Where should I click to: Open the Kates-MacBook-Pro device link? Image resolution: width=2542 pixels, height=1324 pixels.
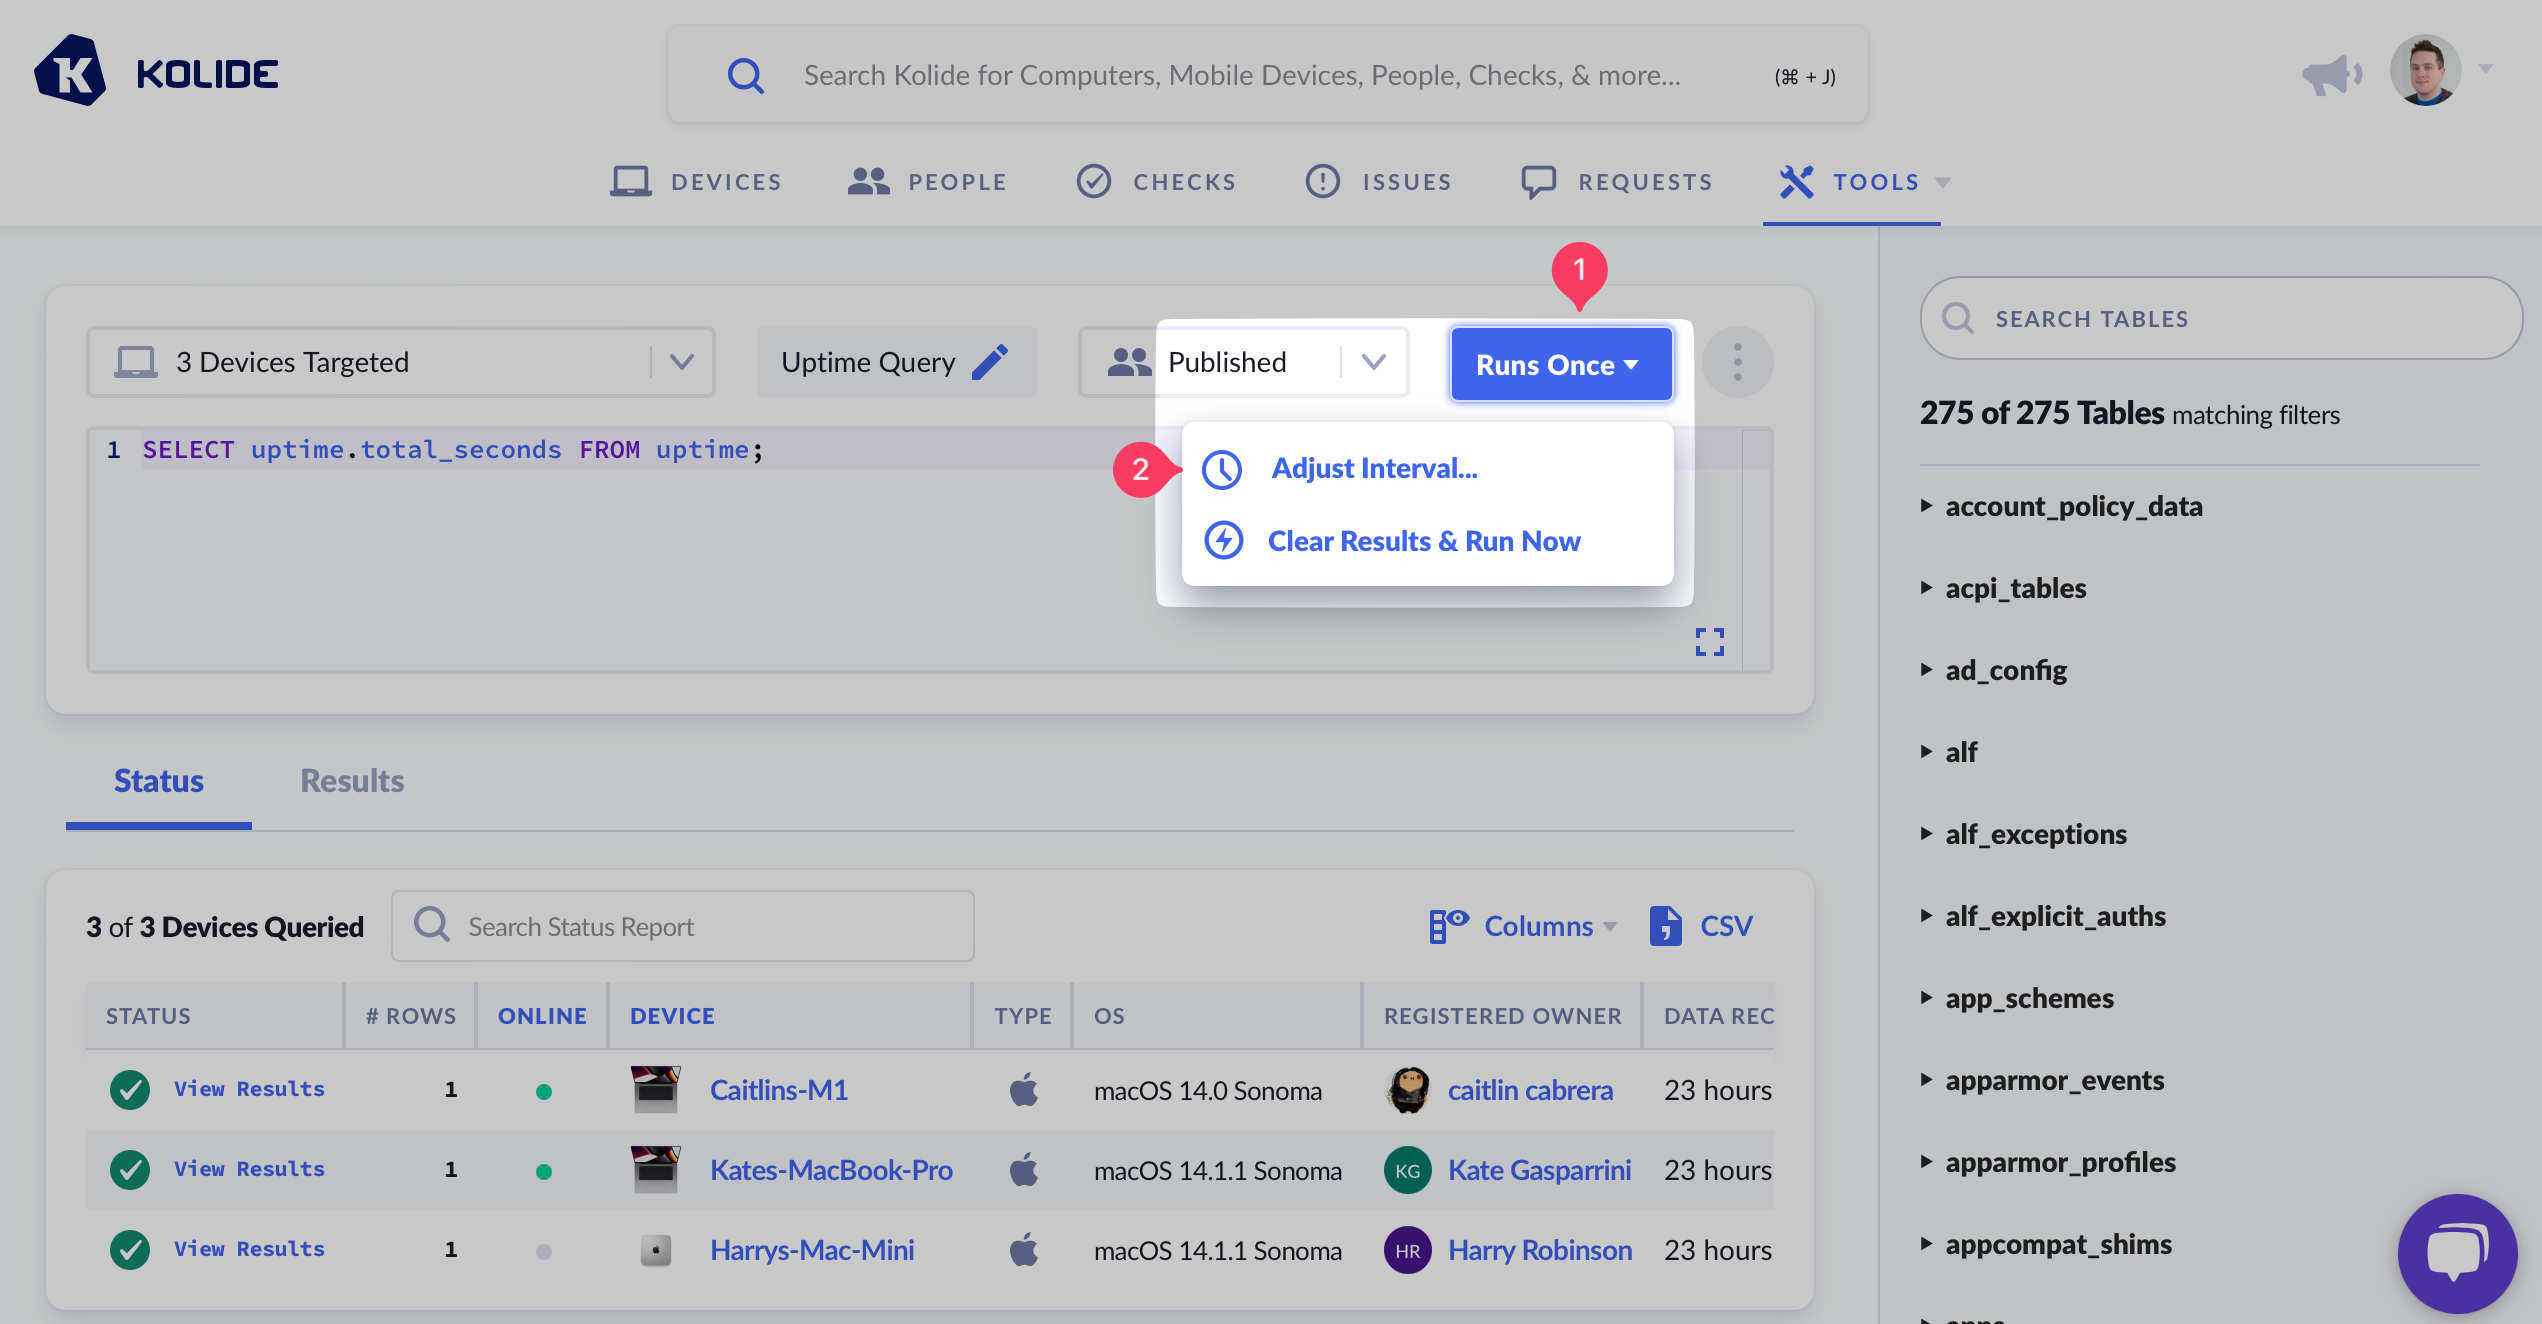[830, 1170]
